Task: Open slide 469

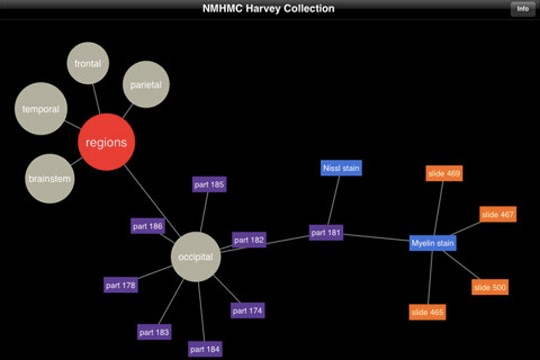Action: (x=444, y=173)
